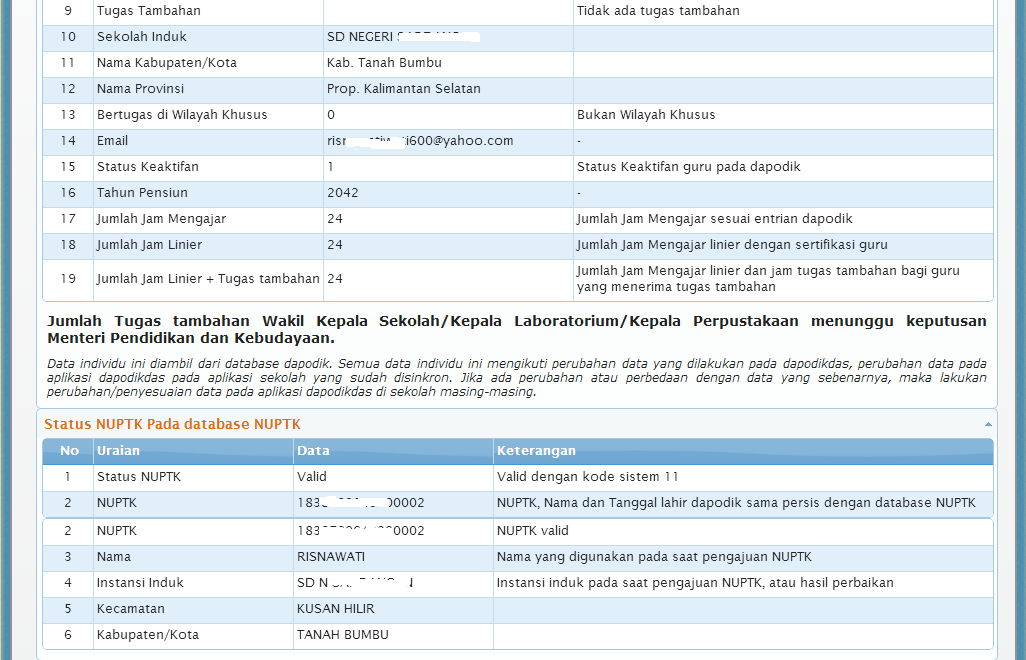The image size is (1026, 660).
Task: Select 'Prop. Kalimantan Selatan' value
Action: [x=404, y=89]
